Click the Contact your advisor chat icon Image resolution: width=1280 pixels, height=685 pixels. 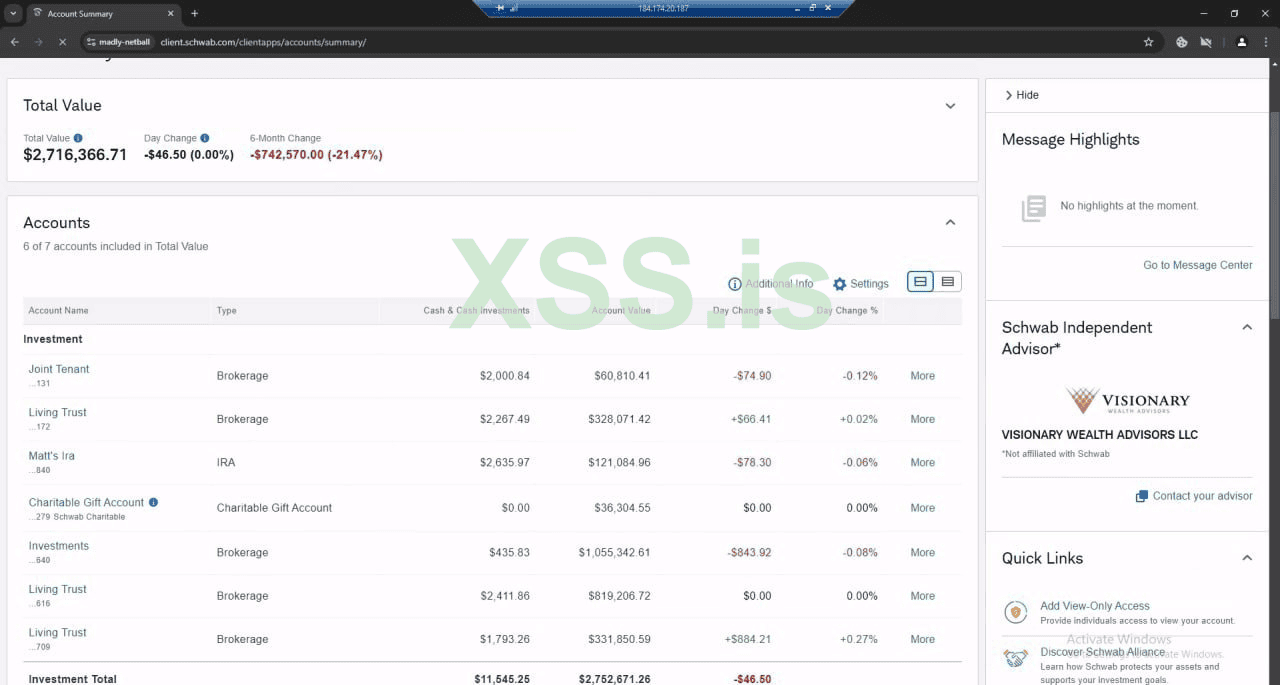[x=1142, y=496]
